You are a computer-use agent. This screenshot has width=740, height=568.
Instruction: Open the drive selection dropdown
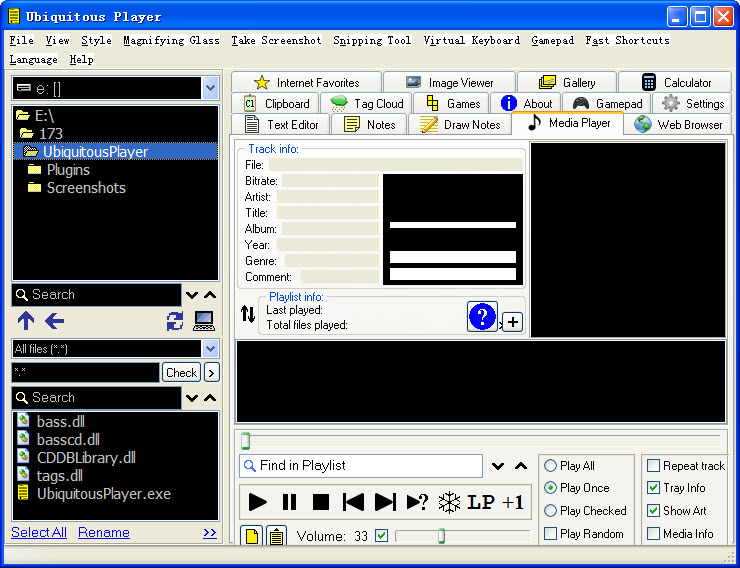pyautogui.click(x=210, y=89)
